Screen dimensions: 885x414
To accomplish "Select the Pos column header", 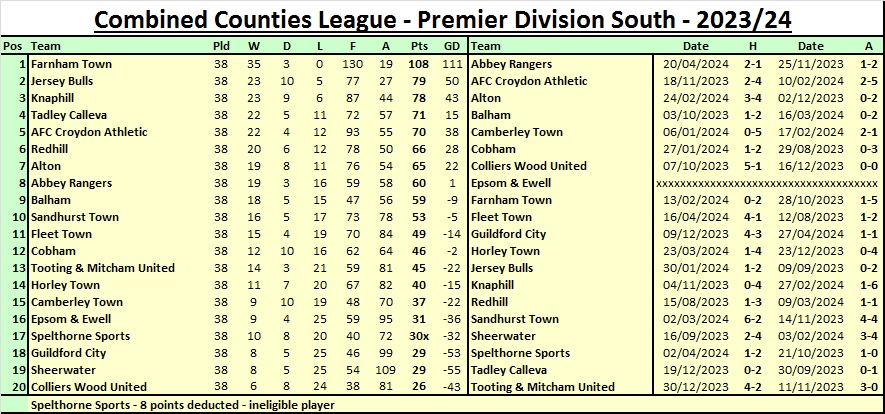I will click(13, 46).
